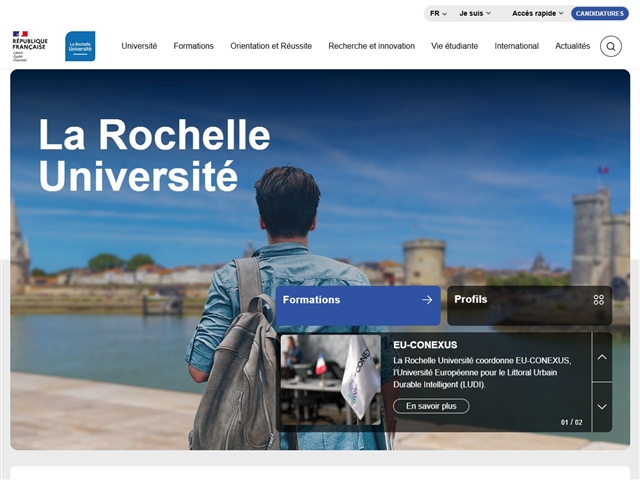This screenshot has width=640, height=480.
Task: Open the FR language dropdown
Action: [x=438, y=13]
